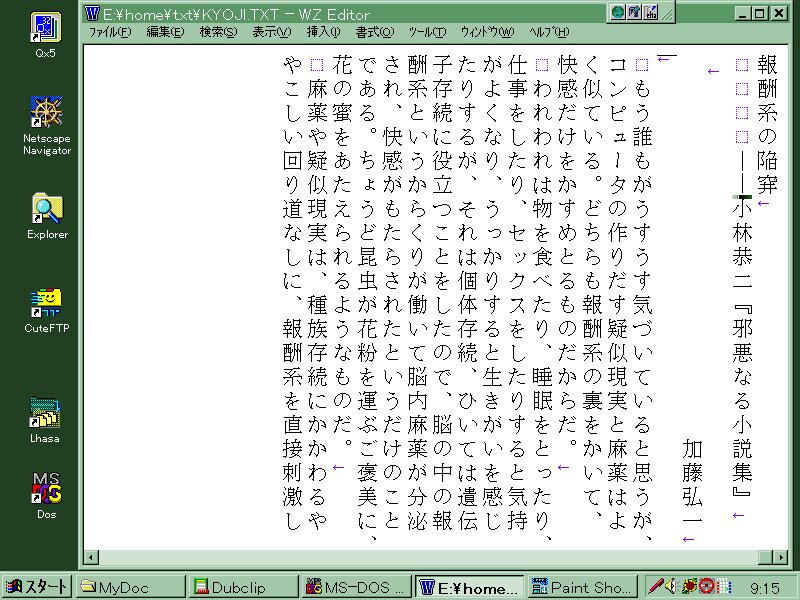Switch to the E:¥home taskbar button
Screen dimensions: 800x600
tap(469, 586)
